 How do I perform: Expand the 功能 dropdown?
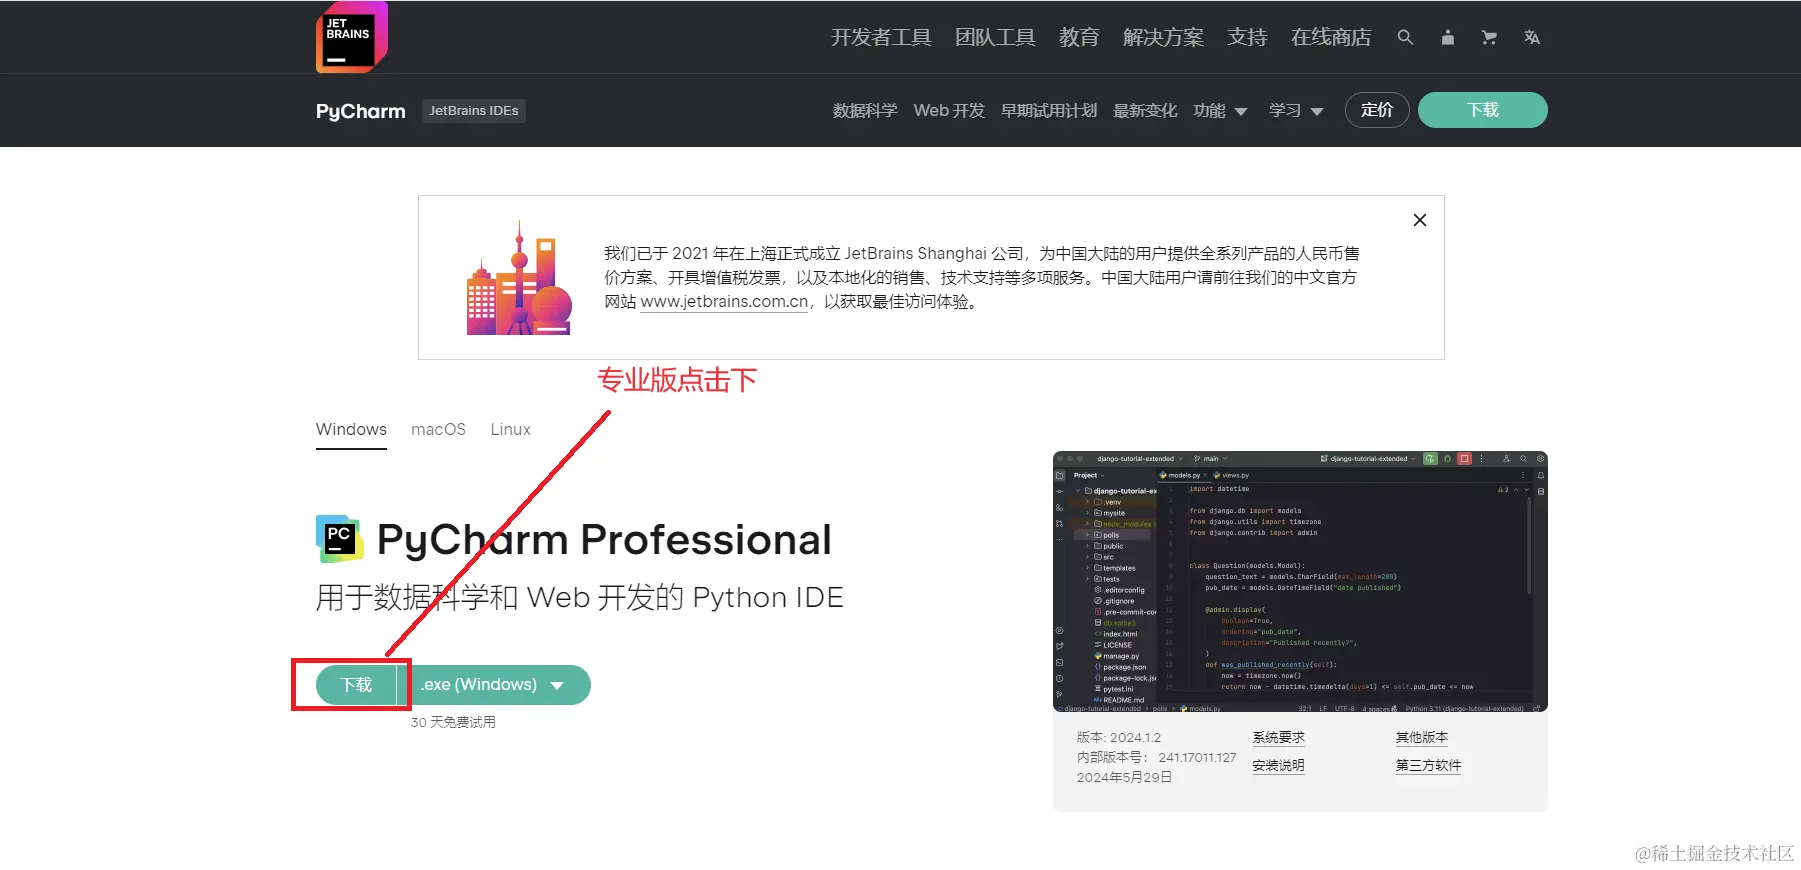(1220, 110)
